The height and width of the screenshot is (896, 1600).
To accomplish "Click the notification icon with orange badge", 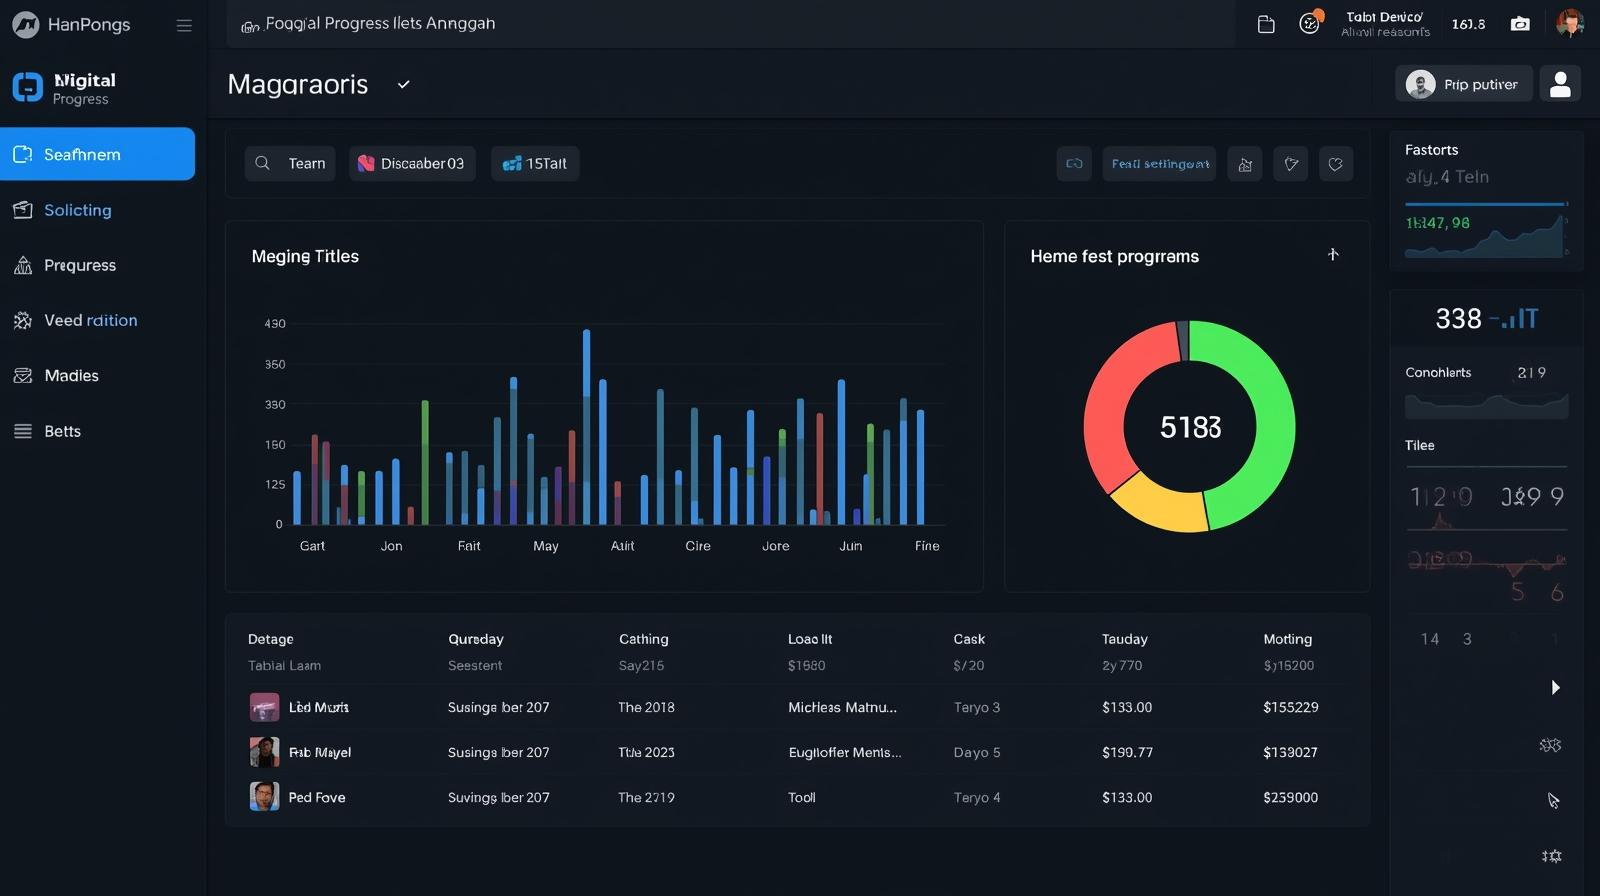I will 1310,23.
